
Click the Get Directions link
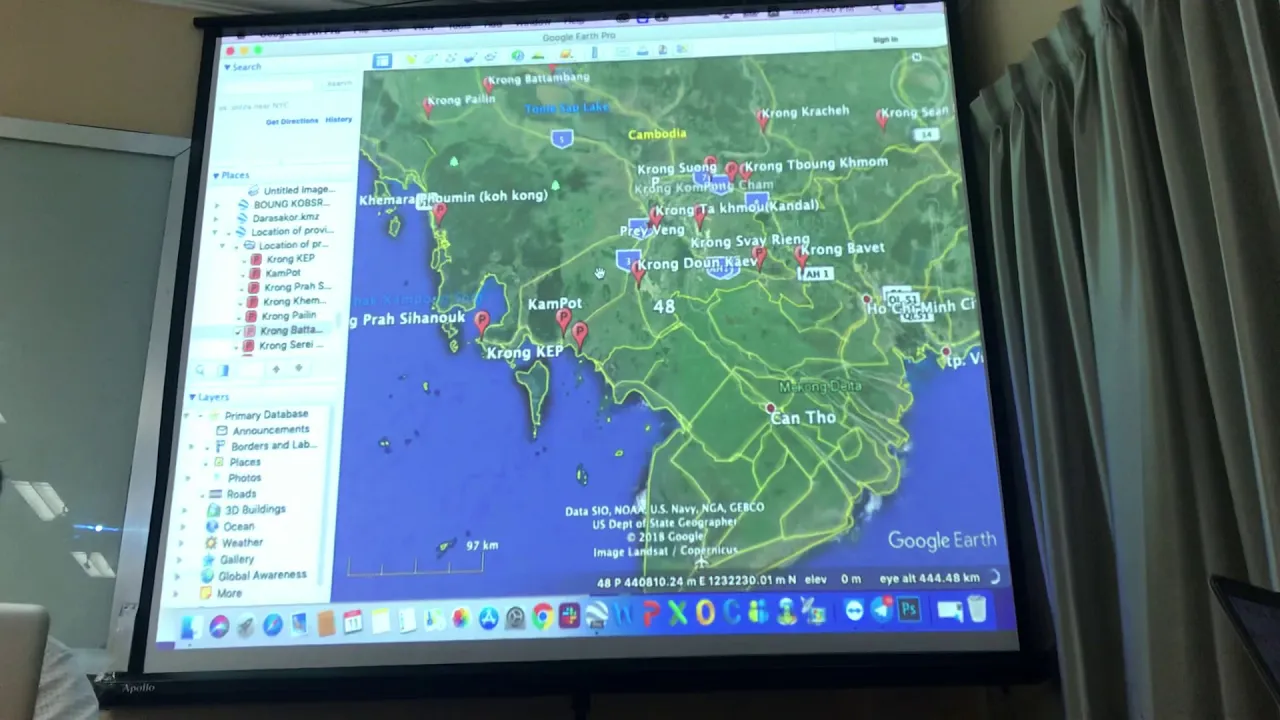[292, 121]
